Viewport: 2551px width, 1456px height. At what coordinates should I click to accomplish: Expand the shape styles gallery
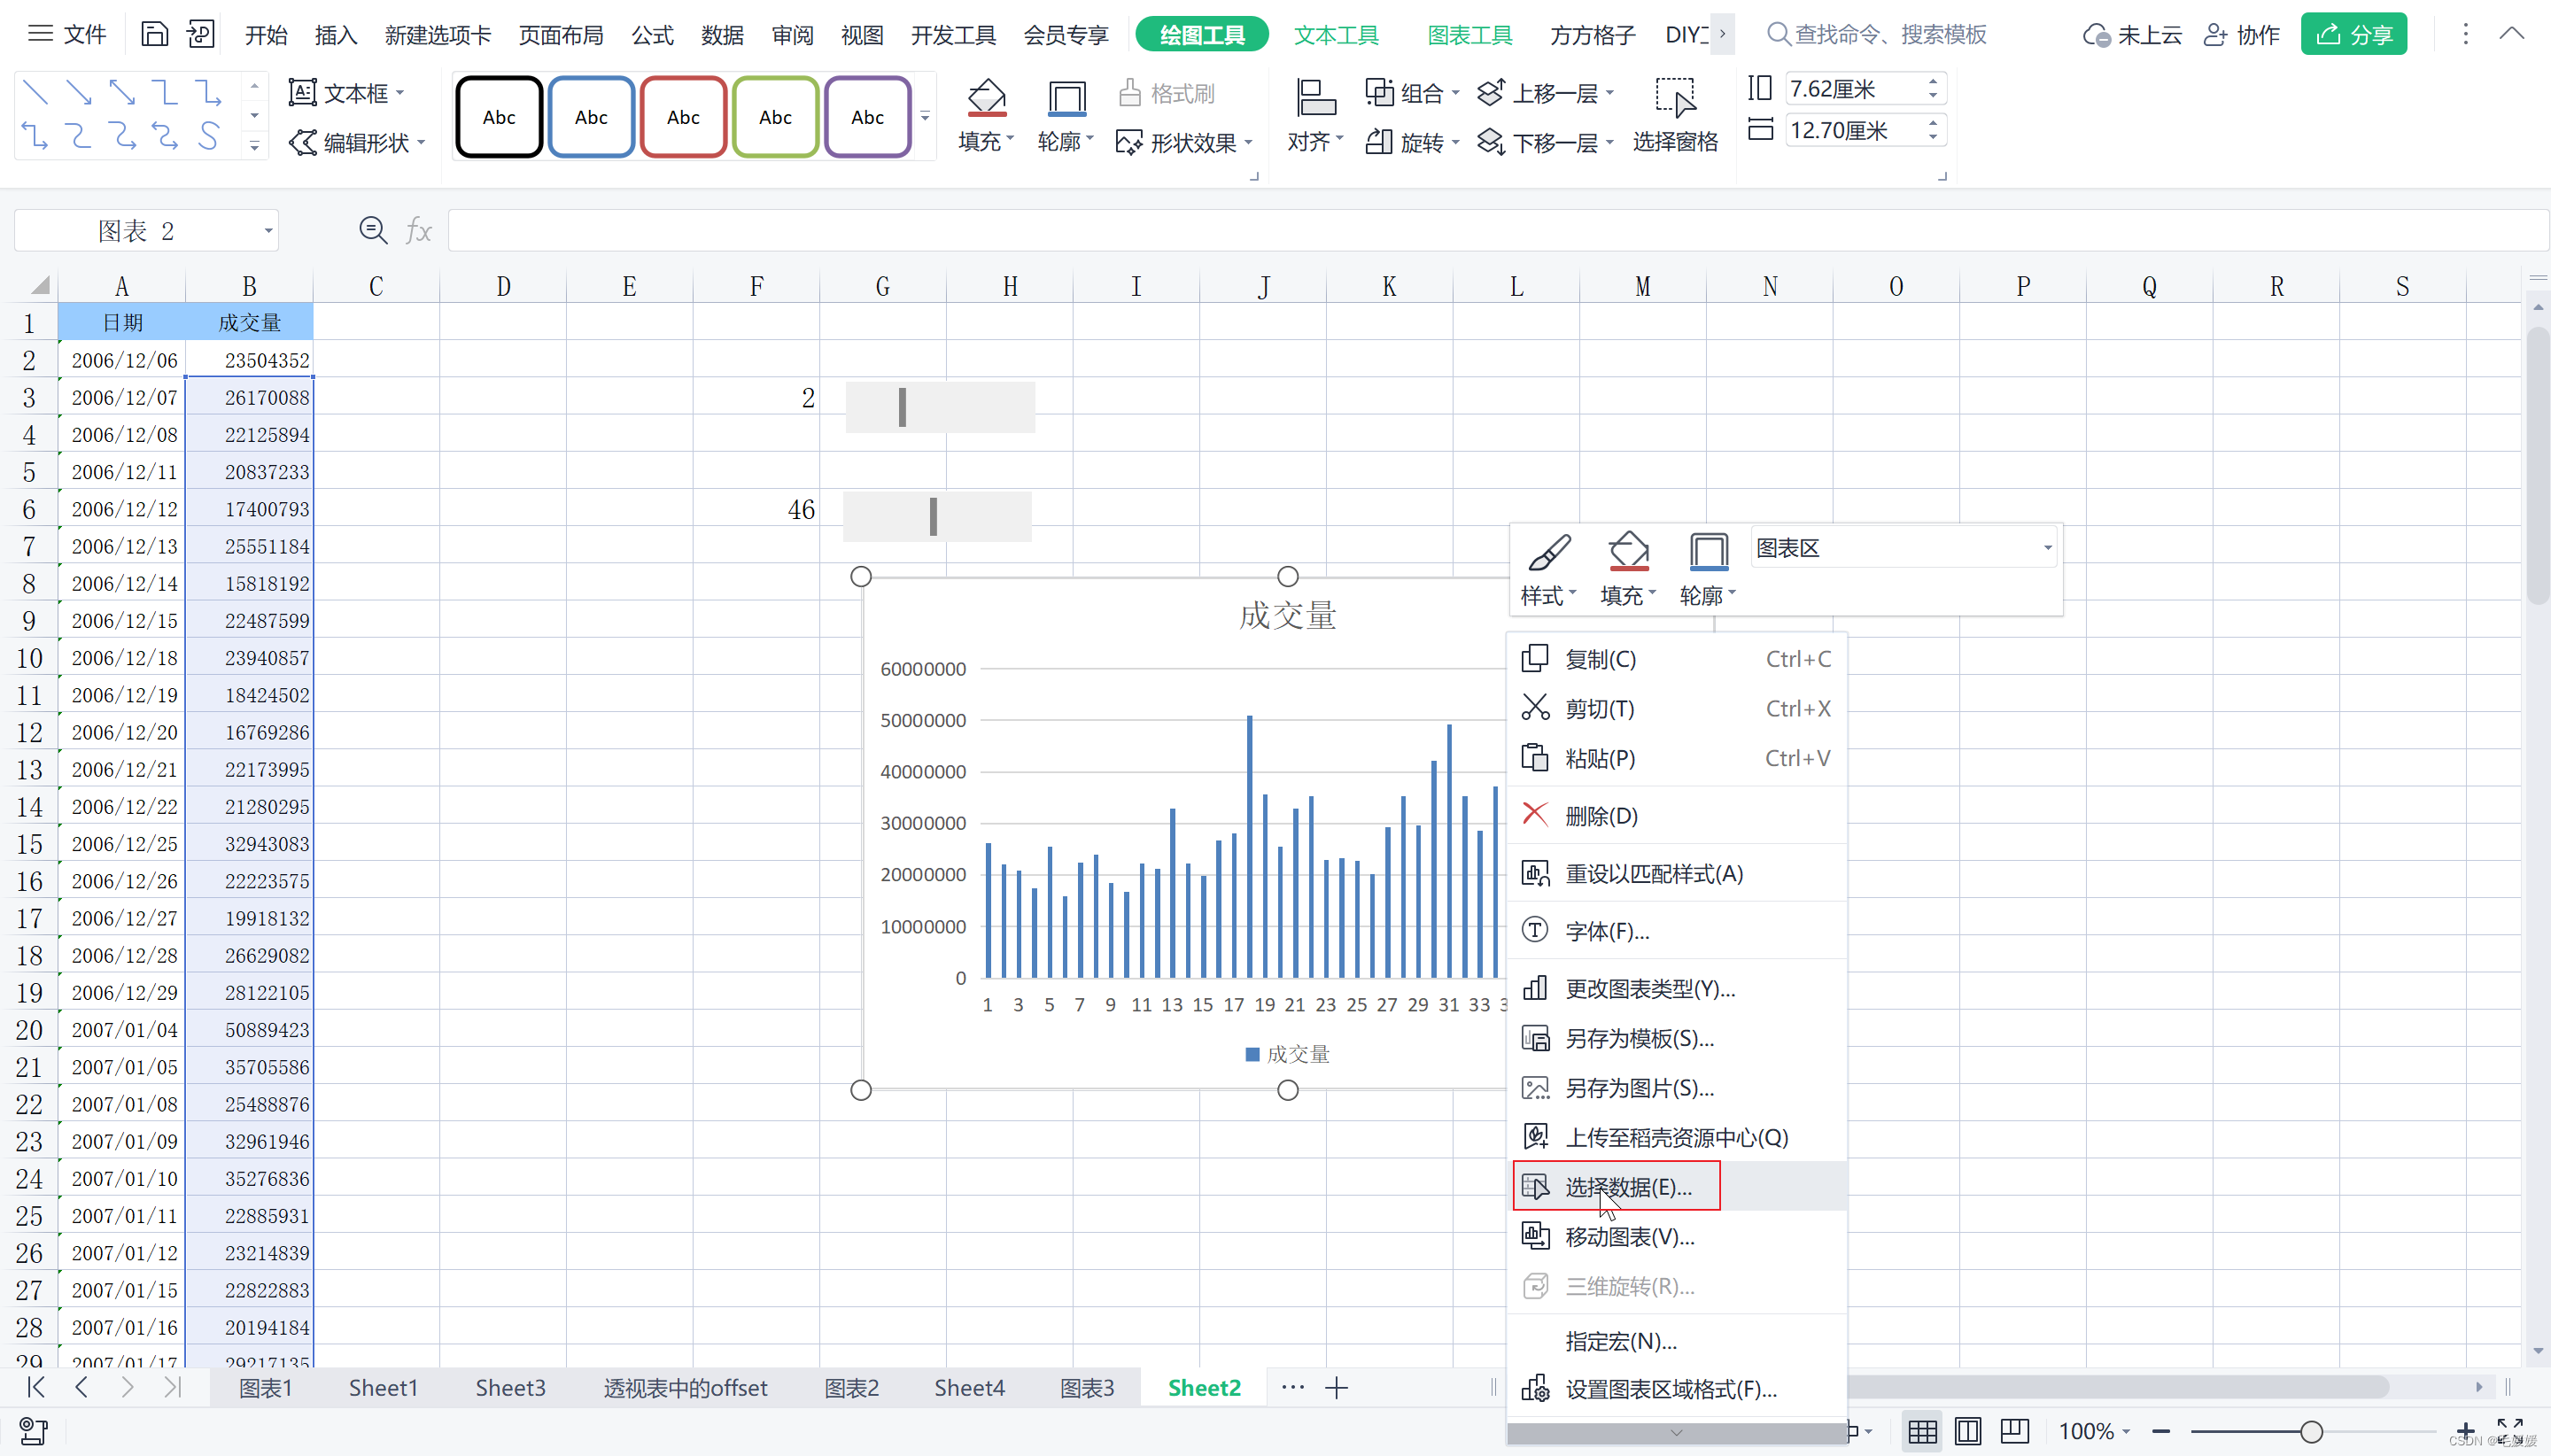pyautogui.click(x=925, y=117)
